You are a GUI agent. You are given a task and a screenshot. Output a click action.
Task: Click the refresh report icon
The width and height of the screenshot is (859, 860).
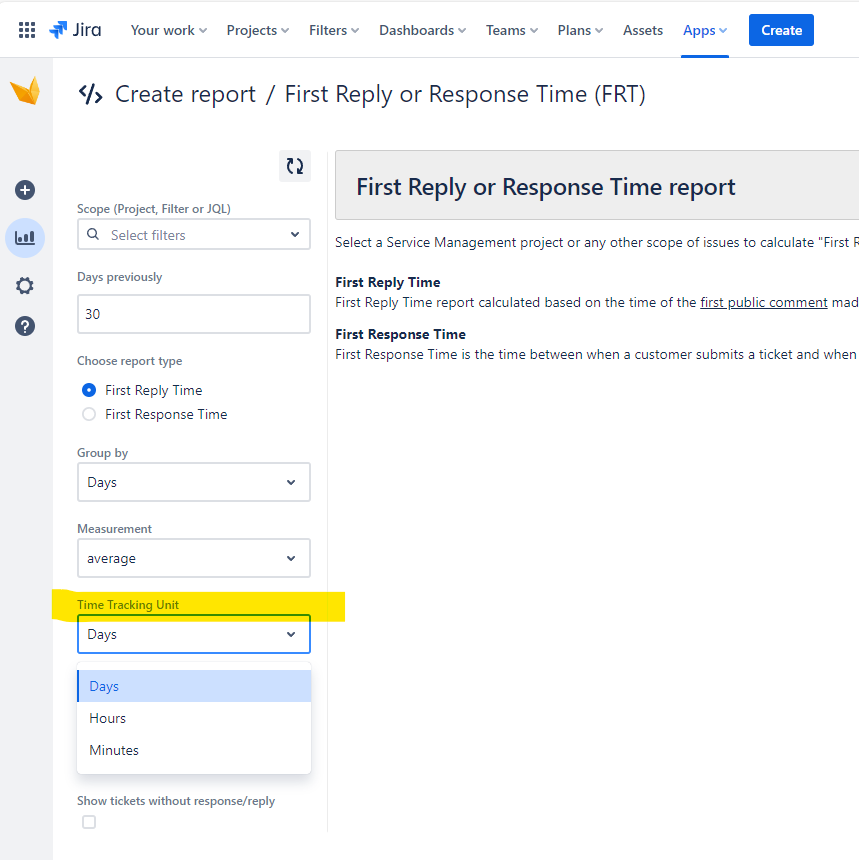click(294, 166)
